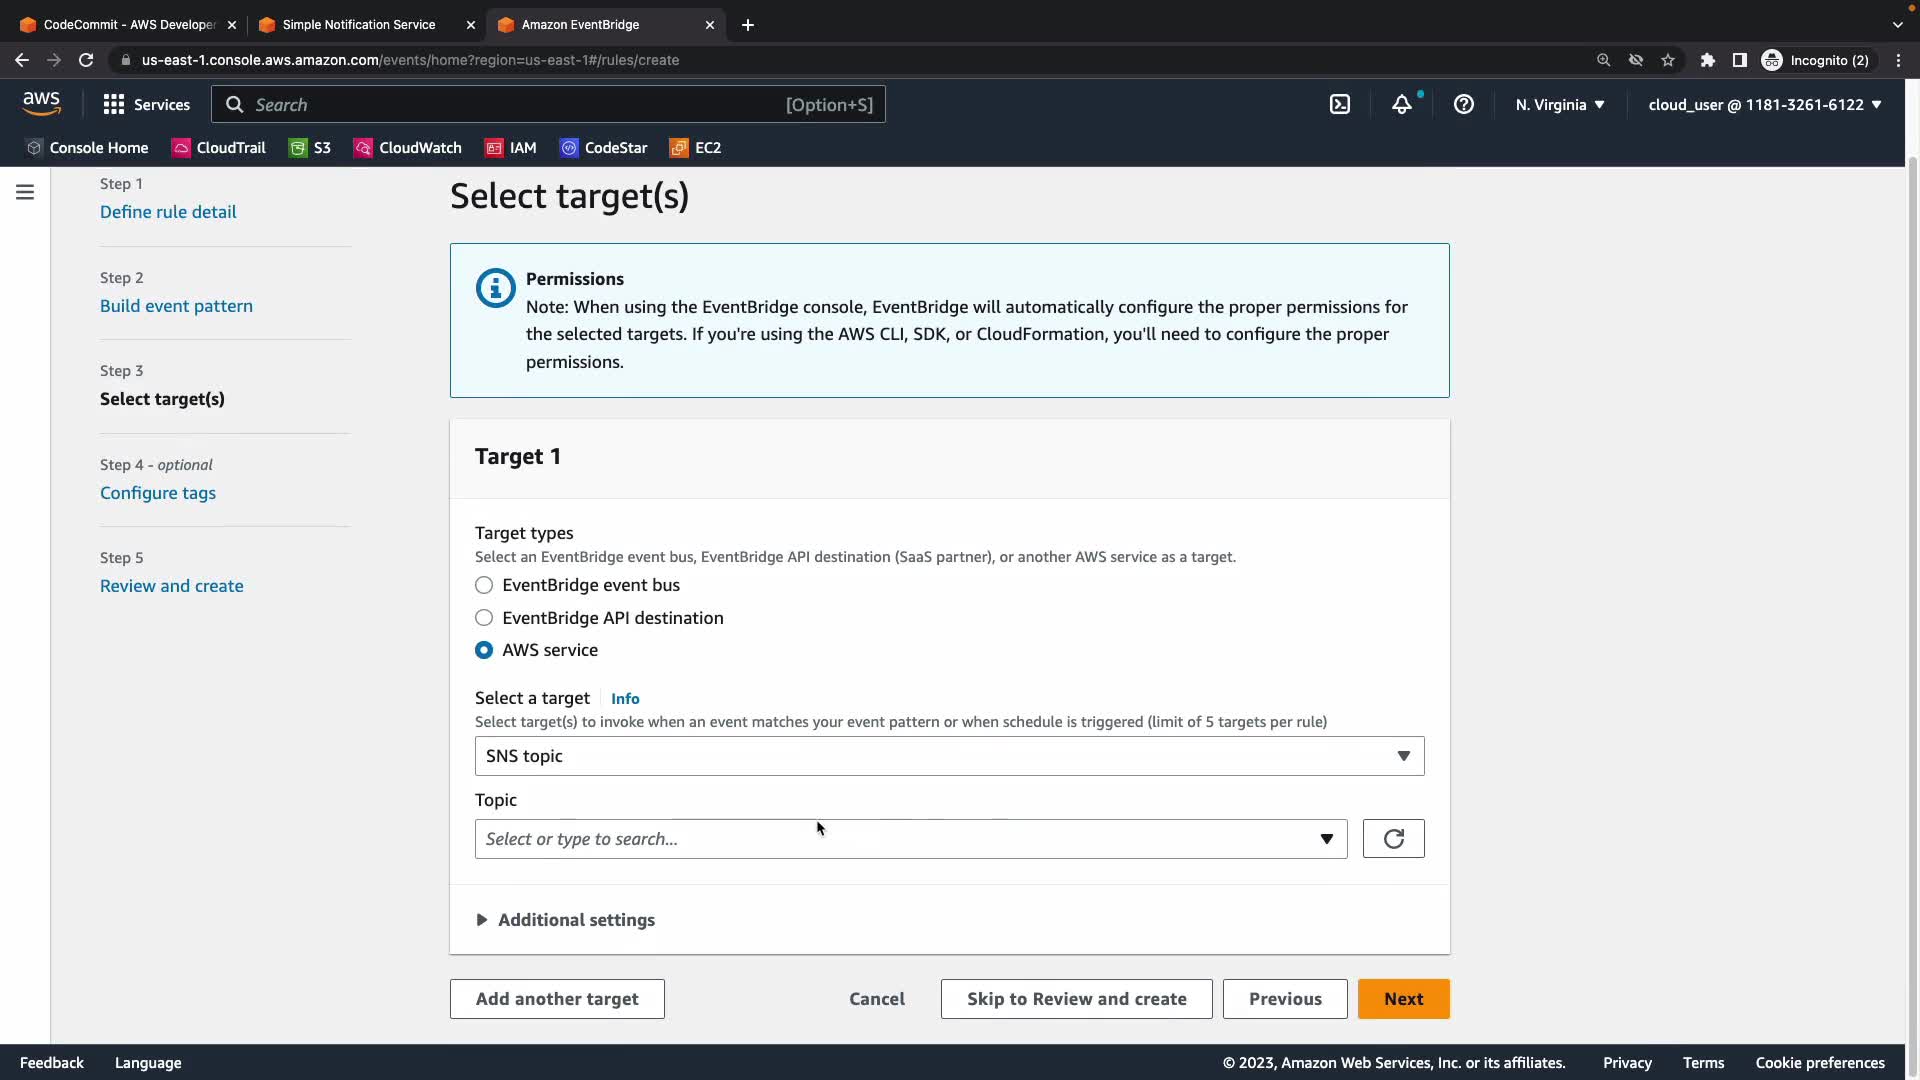Select EventBridge API destination radio option
Viewport: 1920px width, 1080px height.
point(484,618)
